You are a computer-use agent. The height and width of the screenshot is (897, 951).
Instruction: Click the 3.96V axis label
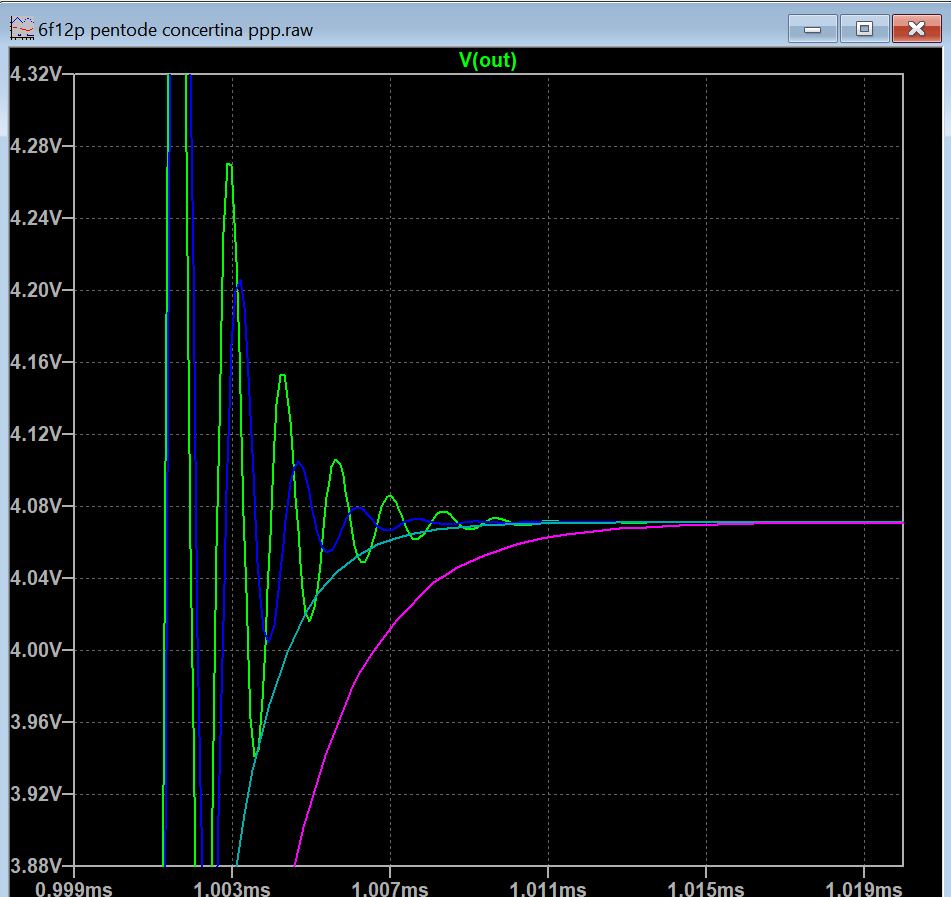pos(36,722)
